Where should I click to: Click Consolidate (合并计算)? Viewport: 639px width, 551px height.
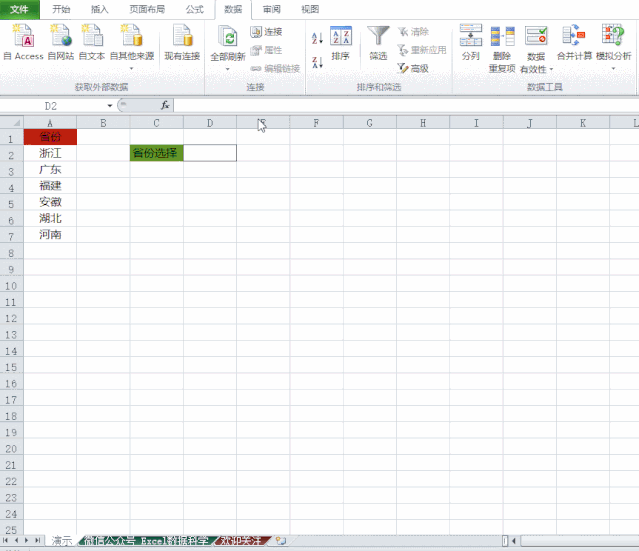[574, 42]
